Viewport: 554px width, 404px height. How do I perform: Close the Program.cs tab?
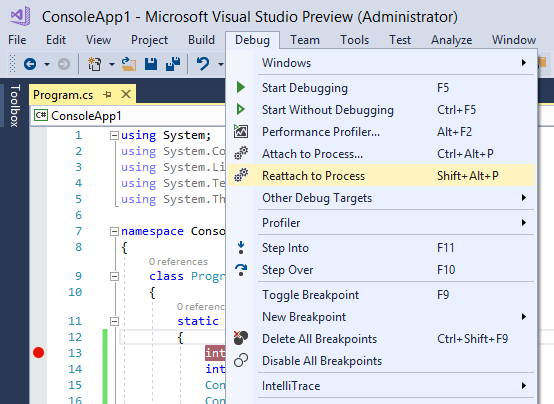coord(126,94)
